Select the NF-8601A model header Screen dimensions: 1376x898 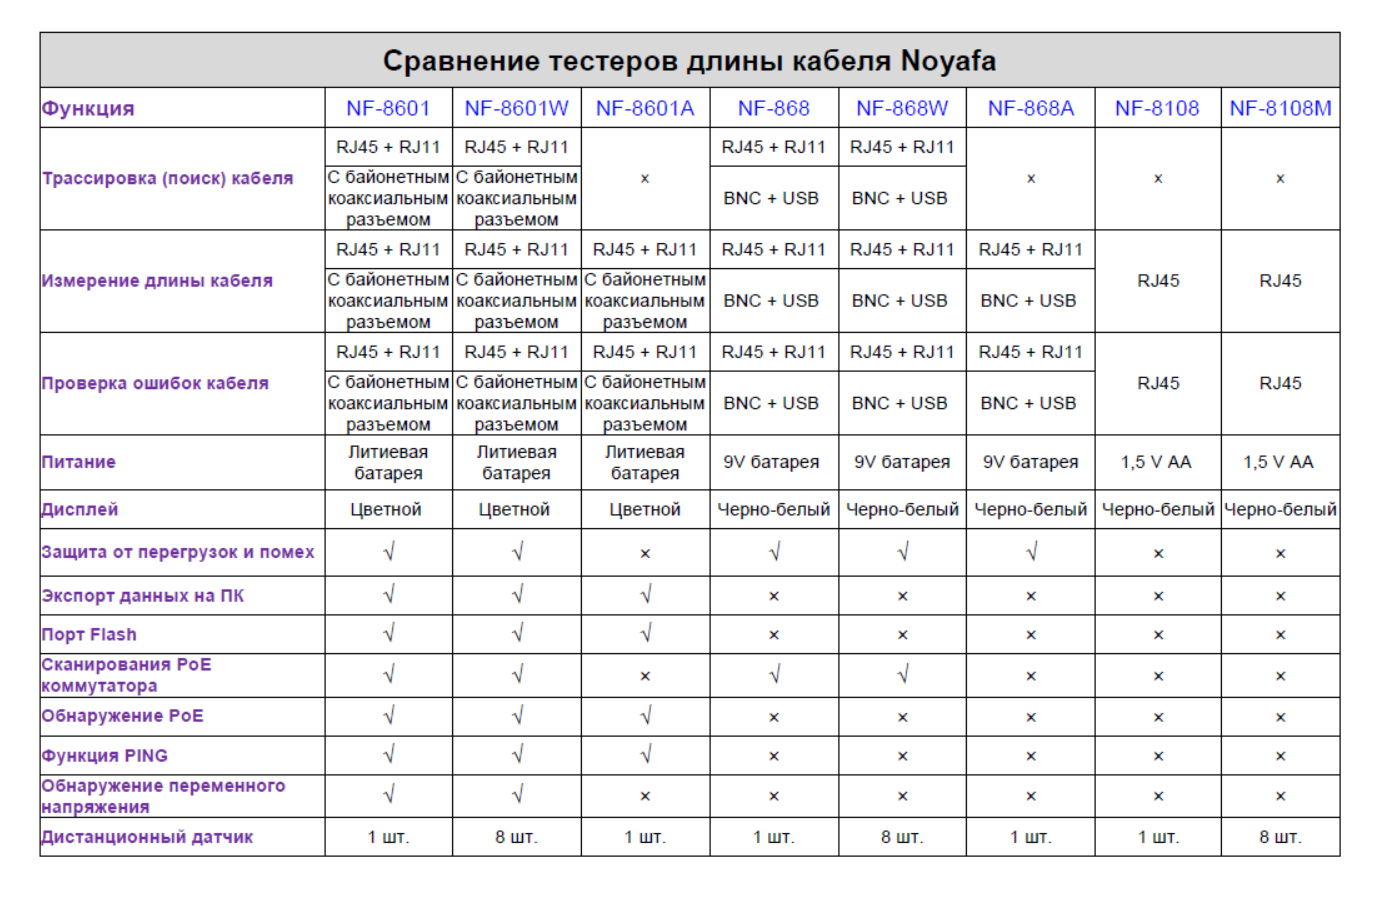(645, 108)
